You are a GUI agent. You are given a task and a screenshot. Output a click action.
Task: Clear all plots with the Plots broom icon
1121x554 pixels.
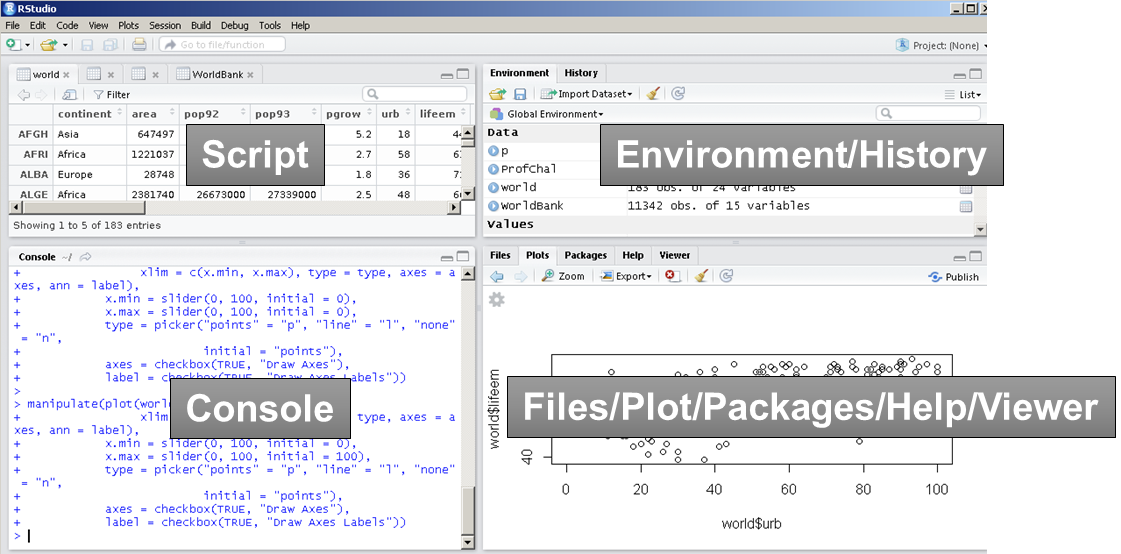(701, 276)
